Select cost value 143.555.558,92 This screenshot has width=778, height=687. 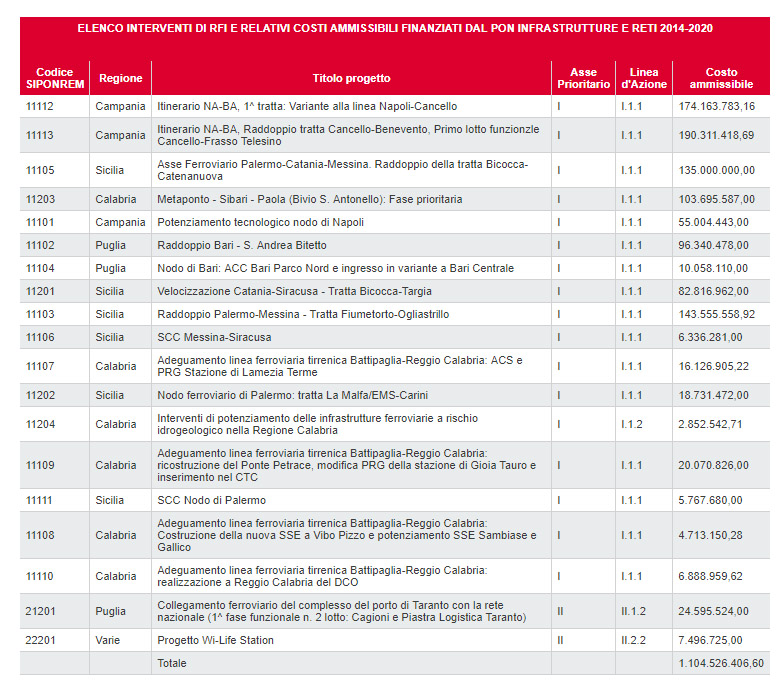716,314
